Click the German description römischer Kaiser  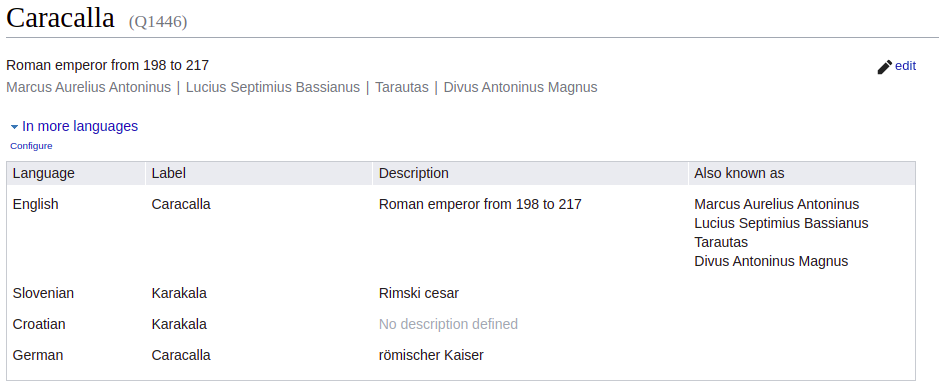point(431,356)
